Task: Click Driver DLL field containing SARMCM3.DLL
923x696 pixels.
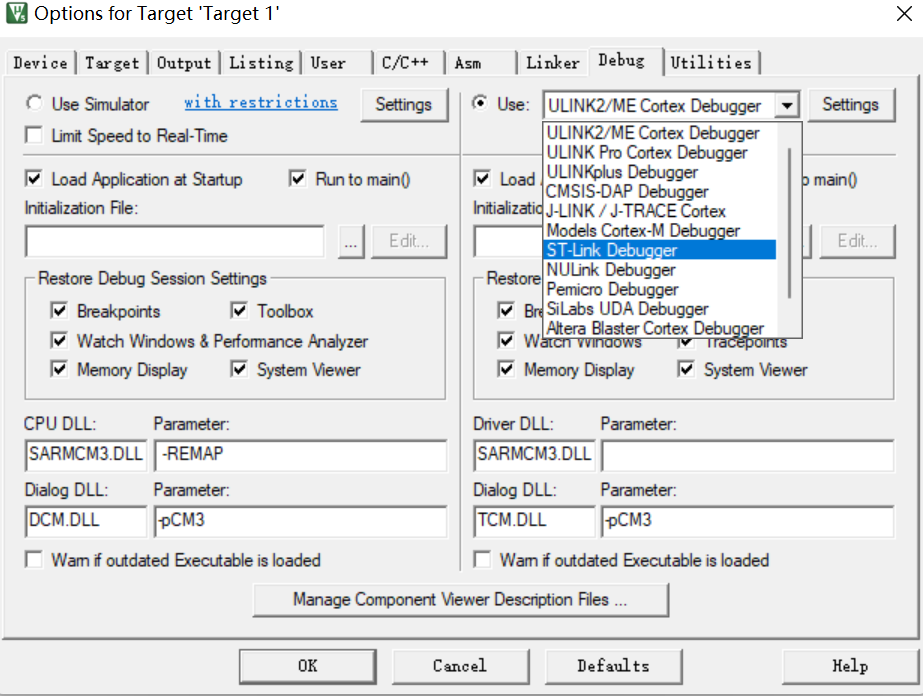Action: point(534,455)
